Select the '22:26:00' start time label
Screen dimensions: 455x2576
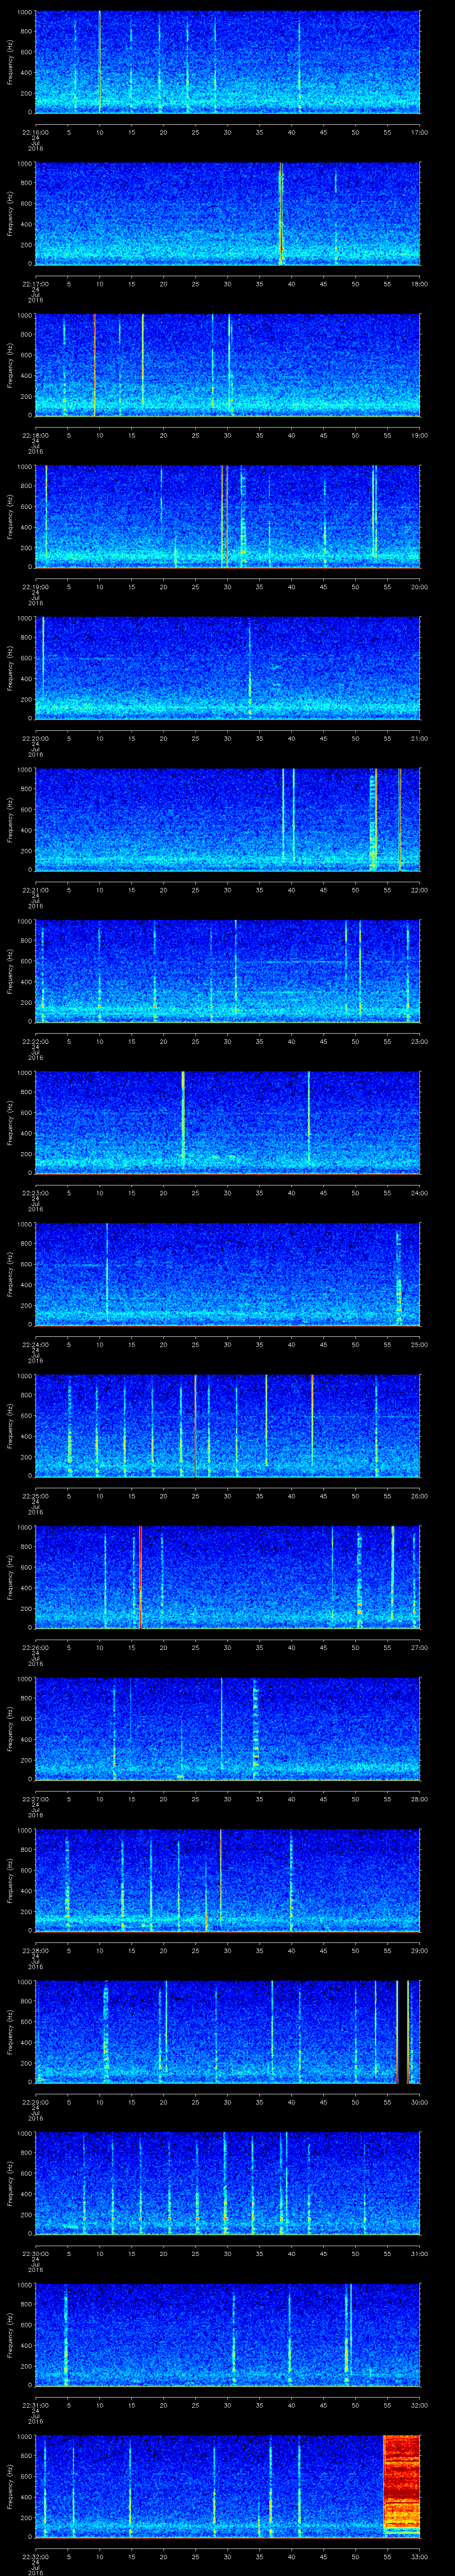tap(35, 1647)
